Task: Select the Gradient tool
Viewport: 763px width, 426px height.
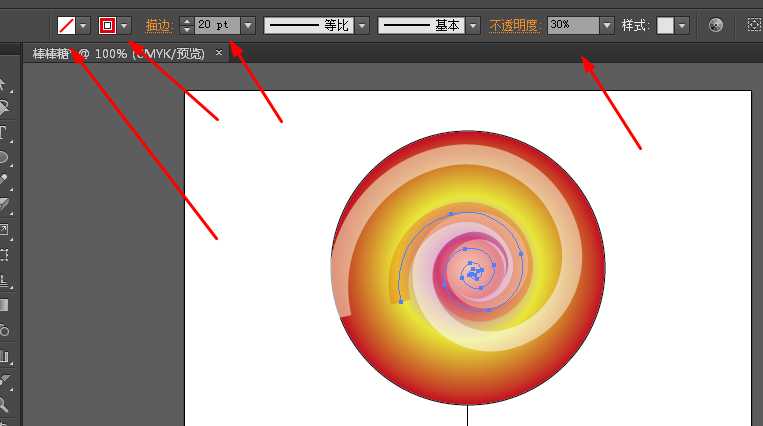Action: click(4, 305)
